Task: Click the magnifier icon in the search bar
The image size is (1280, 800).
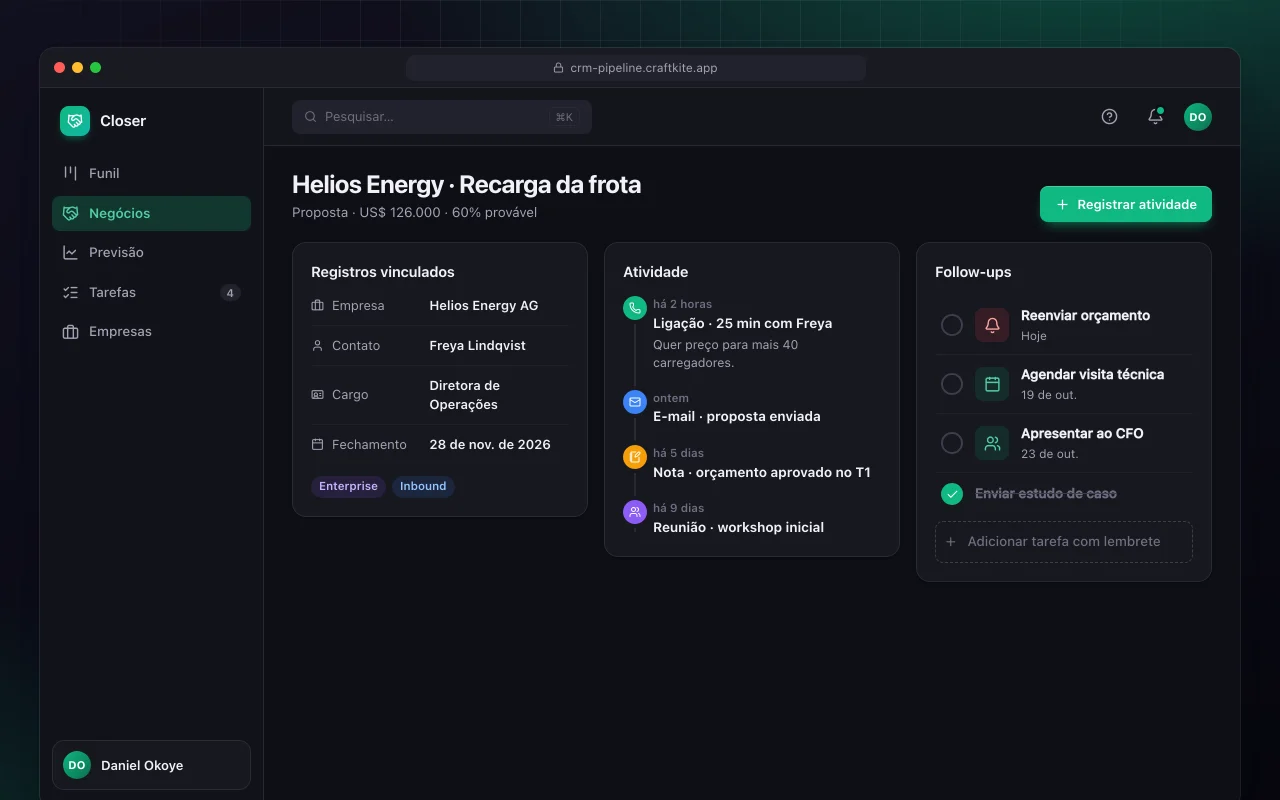Action: (311, 117)
